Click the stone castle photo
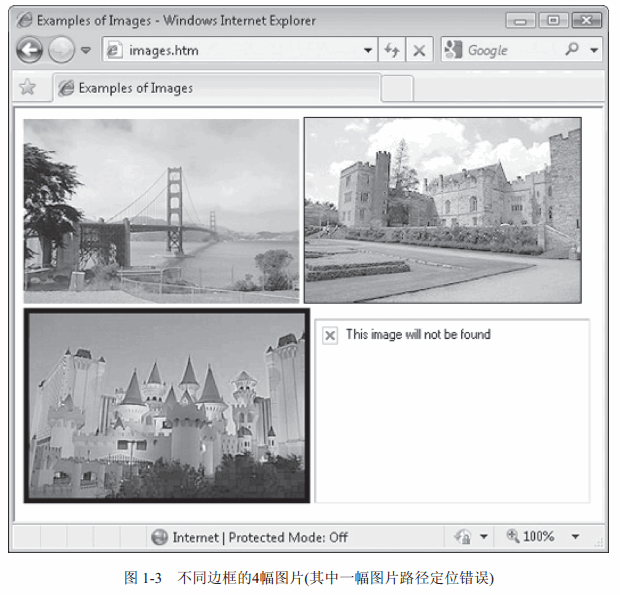Image resolution: width=620 pixels, height=595 pixels. [x=442, y=210]
